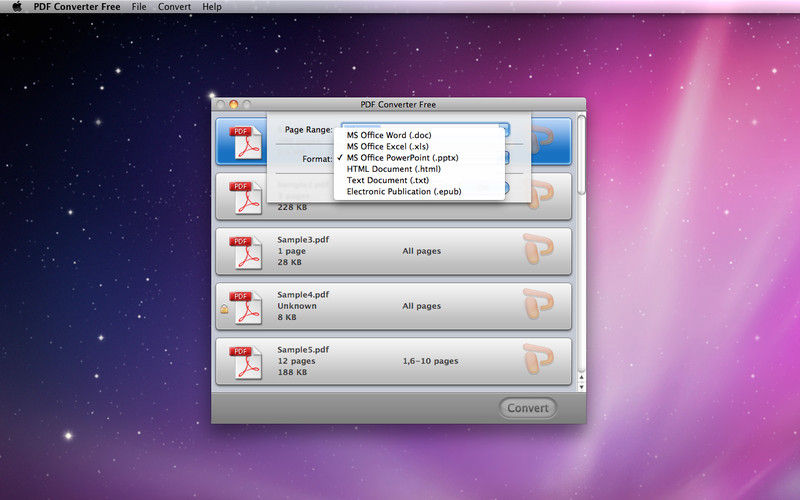This screenshot has height=500, width=800.
Task: Open the PDF Converter Free app menu
Action: tap(77, 7)
